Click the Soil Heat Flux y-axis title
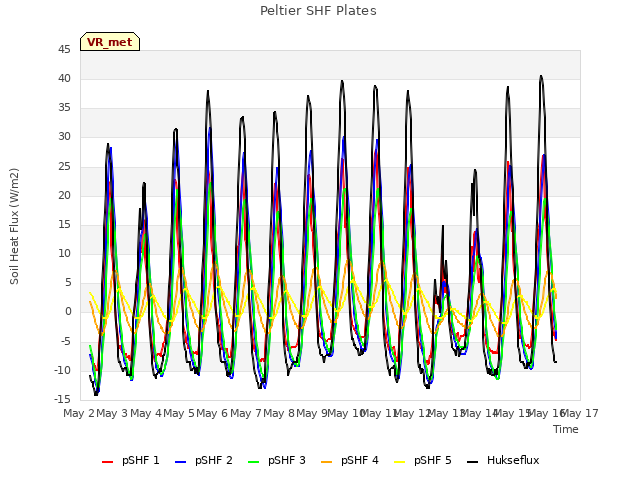The width and height of the screenshot is (640, 480). 14,226
